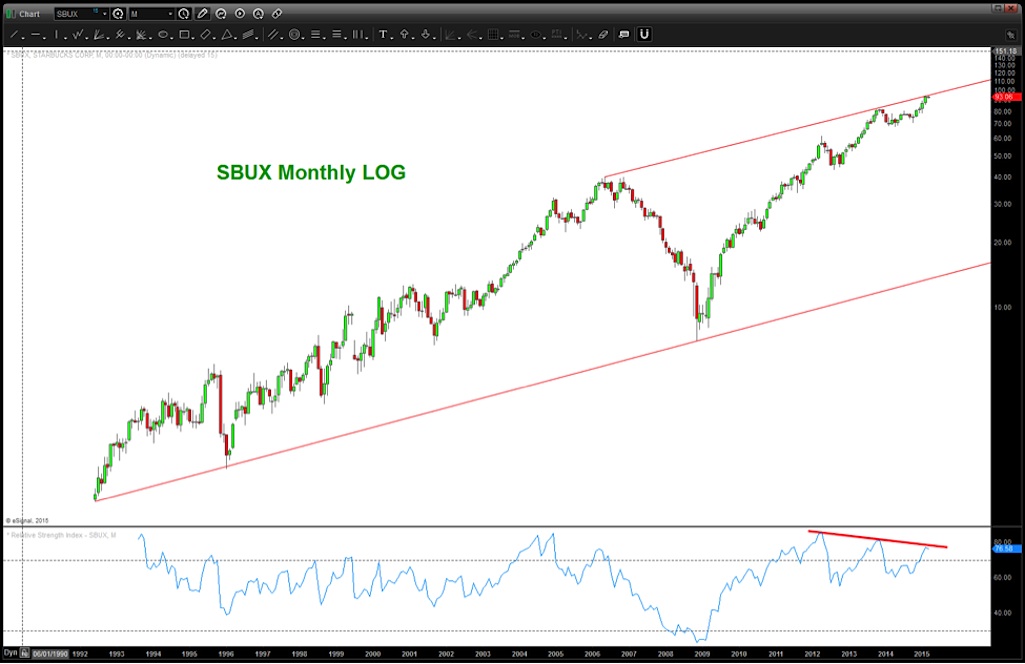
Task: Select the down arrow marker tool
Action: (426, 35)
